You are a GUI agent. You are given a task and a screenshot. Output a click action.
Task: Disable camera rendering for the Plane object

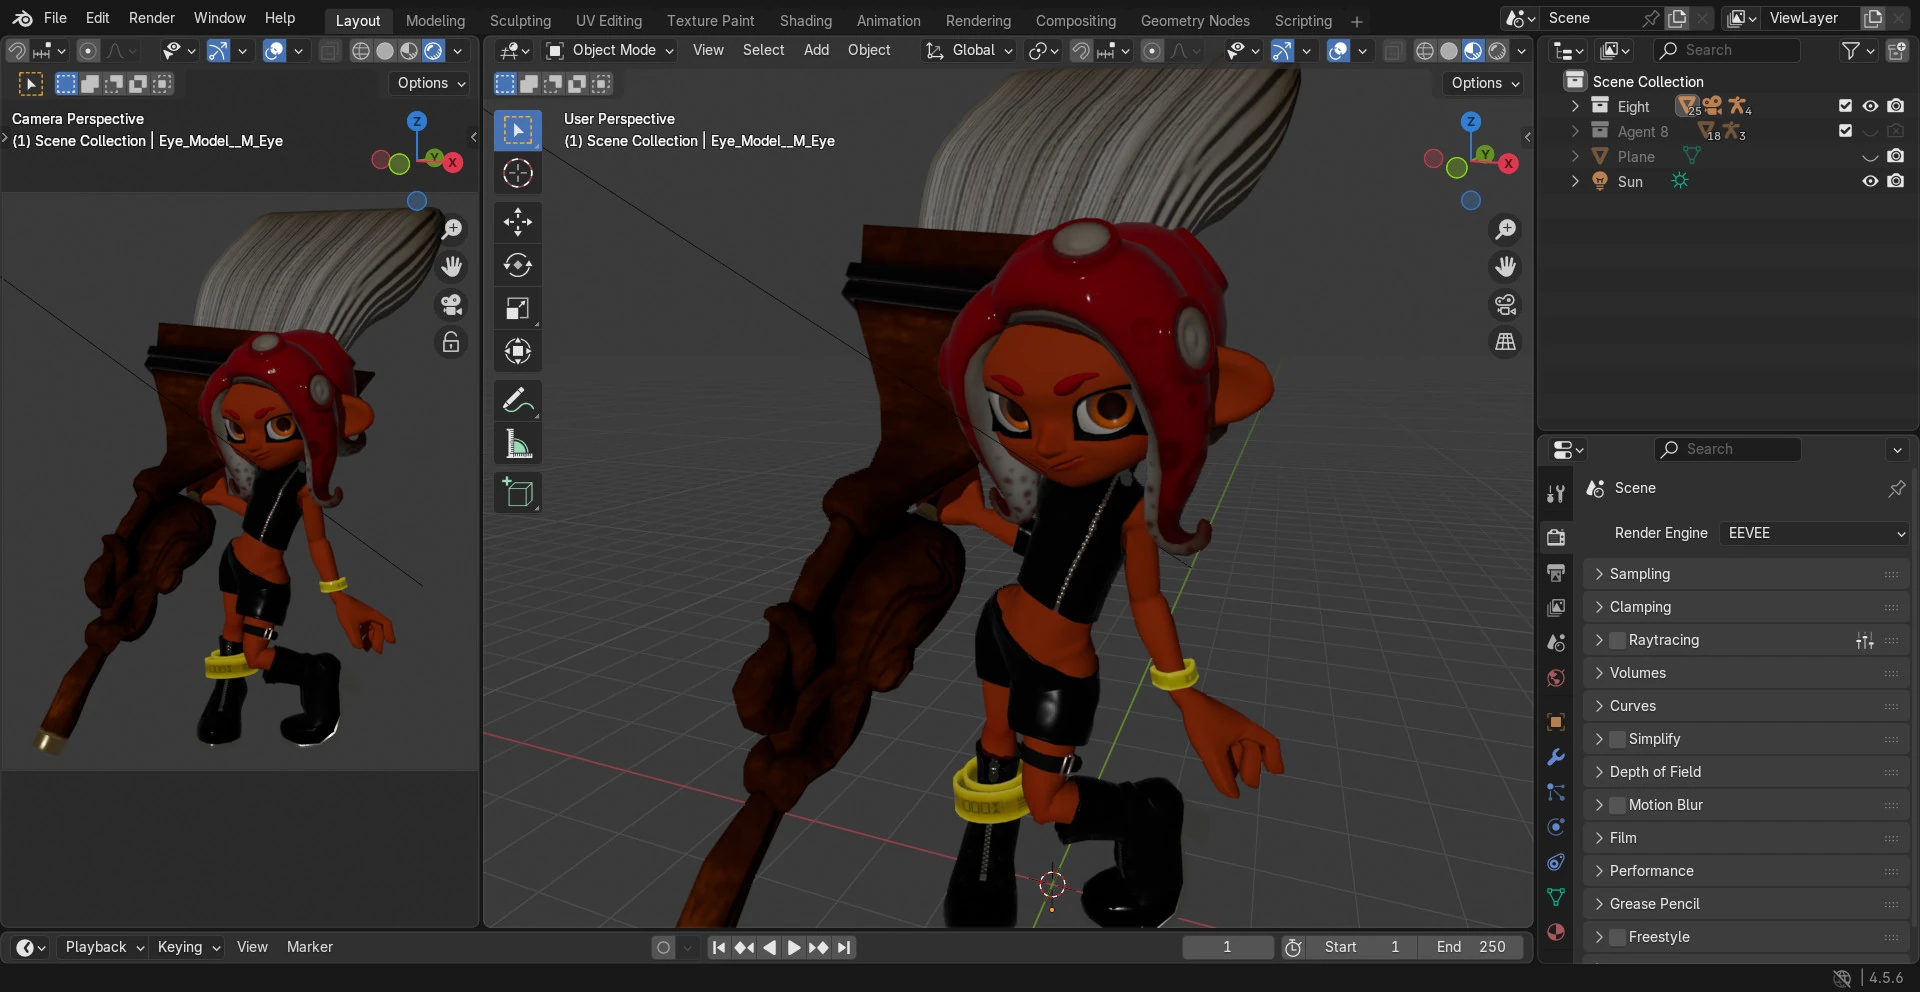1897,156
